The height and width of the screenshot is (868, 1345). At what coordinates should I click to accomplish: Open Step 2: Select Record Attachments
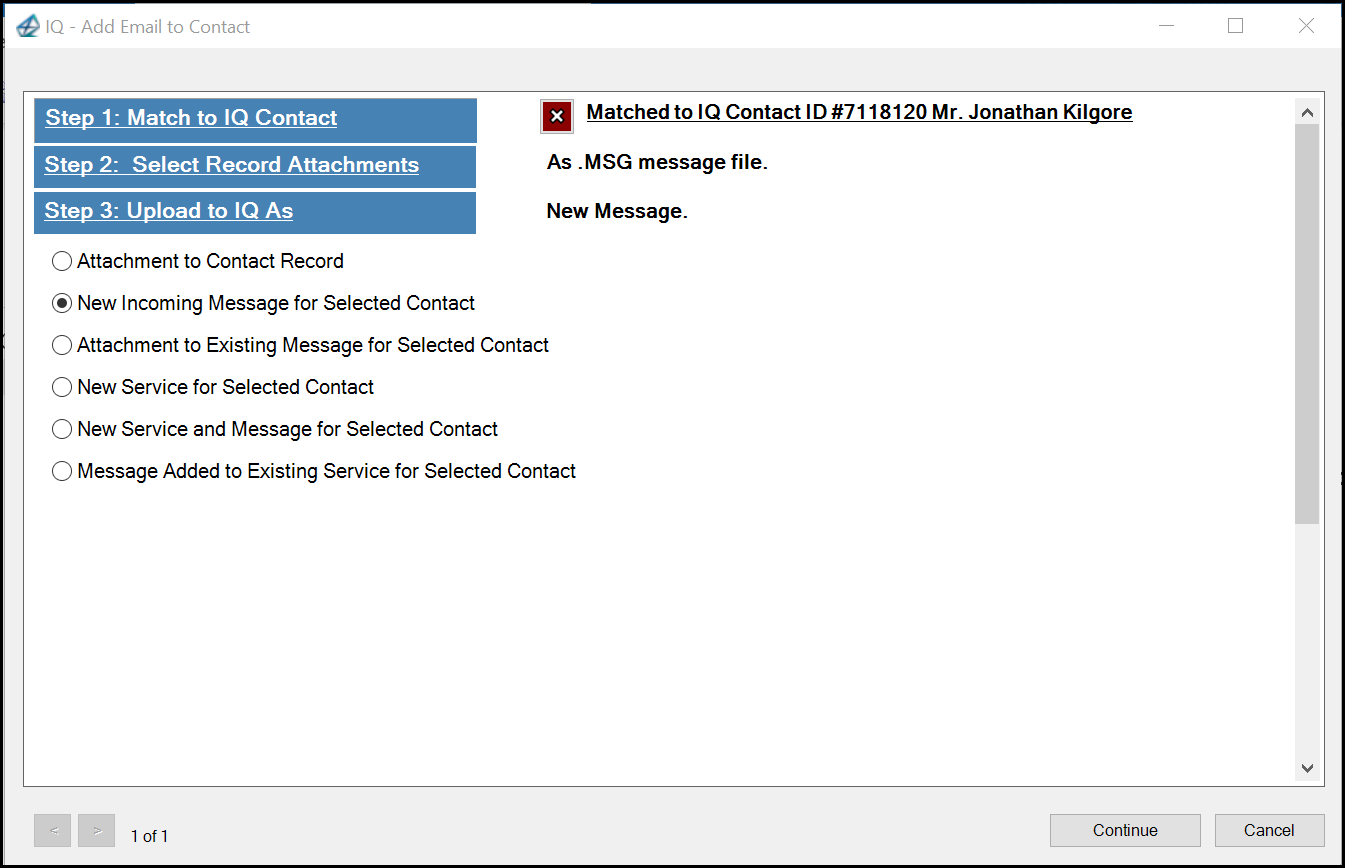pyautogui.click(x=255, y=166)
